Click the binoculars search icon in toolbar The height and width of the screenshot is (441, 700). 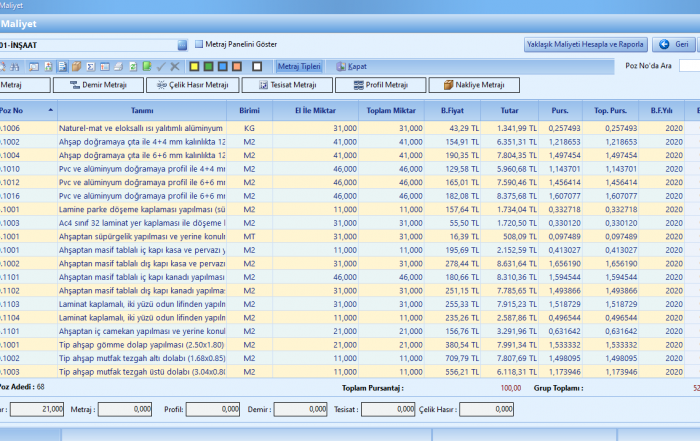(x=15, y=66)
